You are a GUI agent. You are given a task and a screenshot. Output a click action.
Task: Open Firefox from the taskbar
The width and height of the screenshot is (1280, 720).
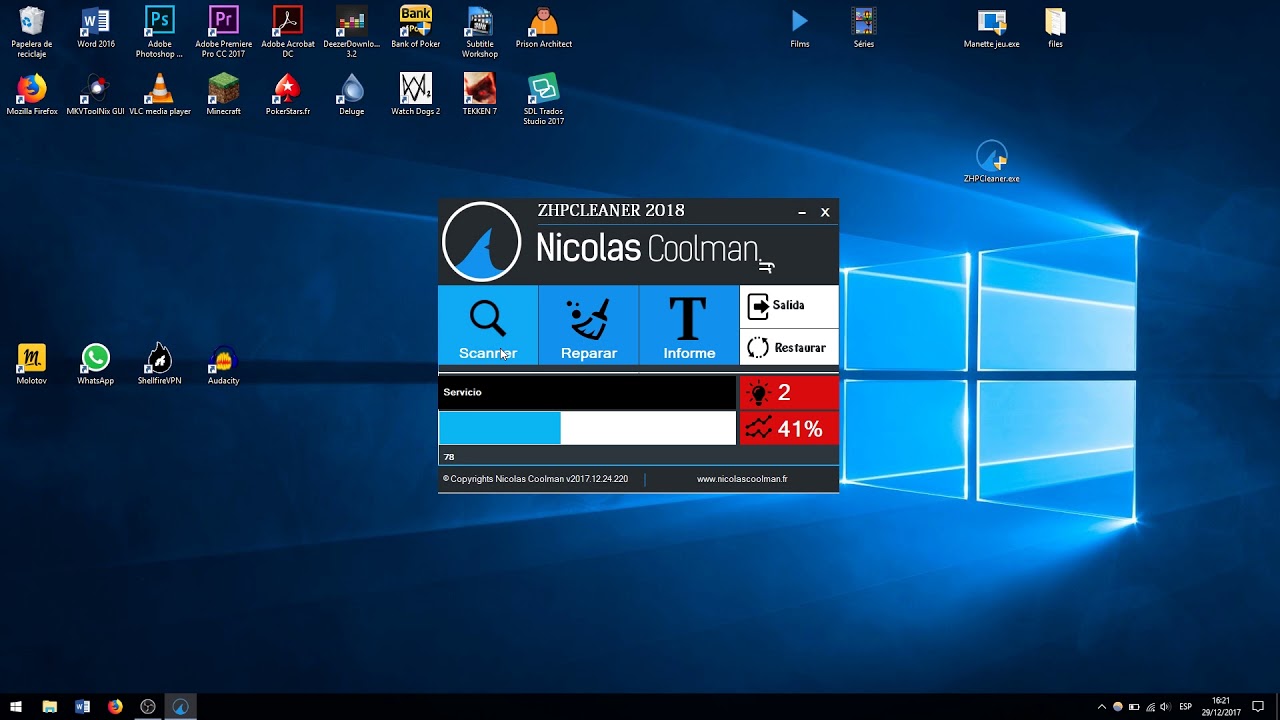pyautogui.click(x=115, y=707)
